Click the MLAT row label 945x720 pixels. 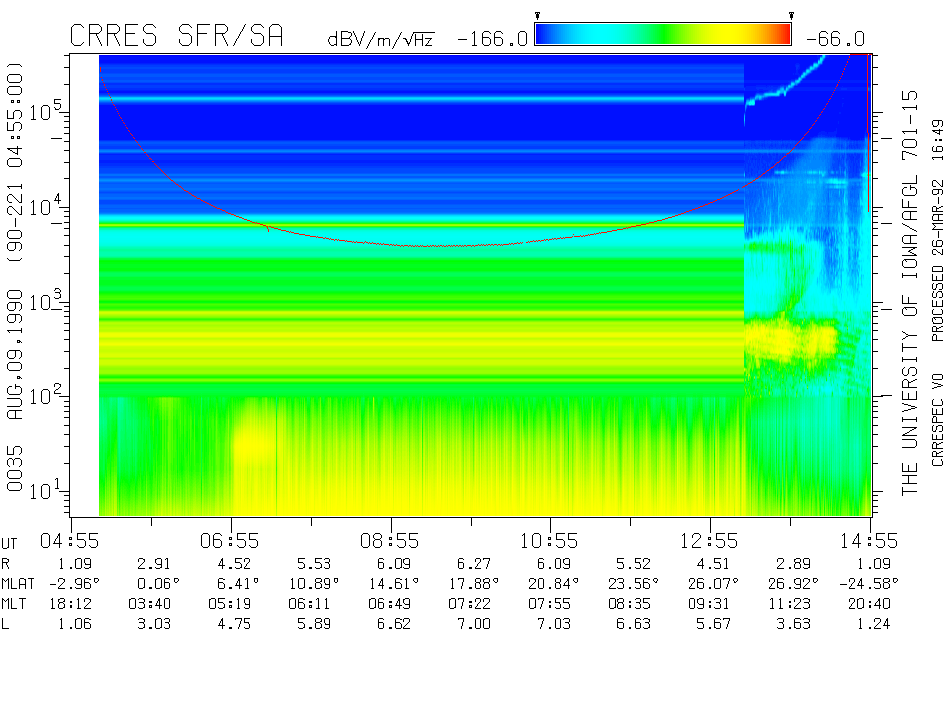tap(18, 583)
